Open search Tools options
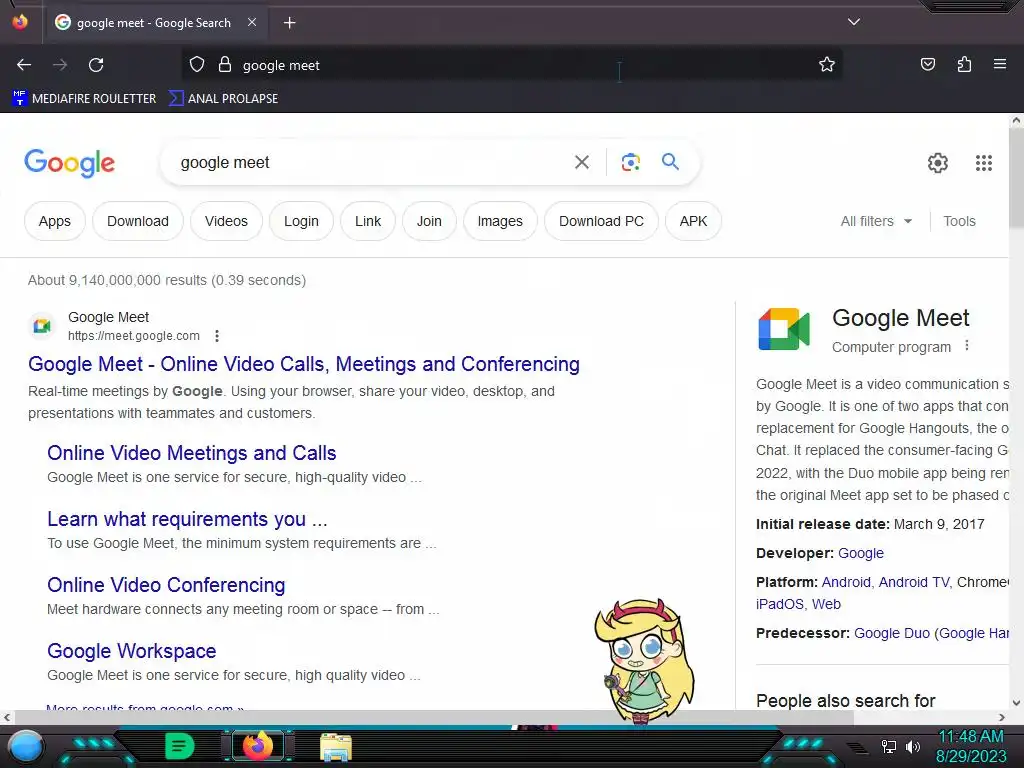 (959, 221)
